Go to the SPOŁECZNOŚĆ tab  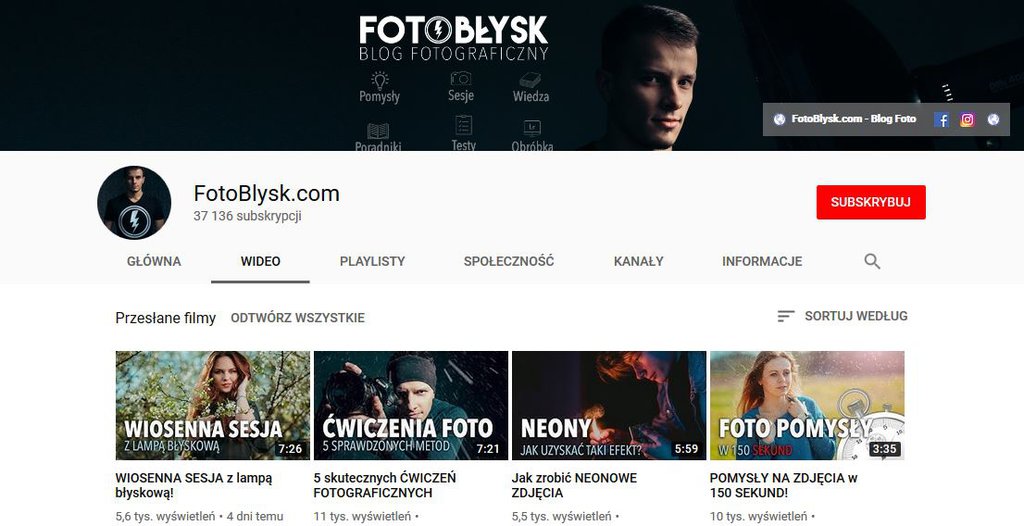tap(509, 261)
